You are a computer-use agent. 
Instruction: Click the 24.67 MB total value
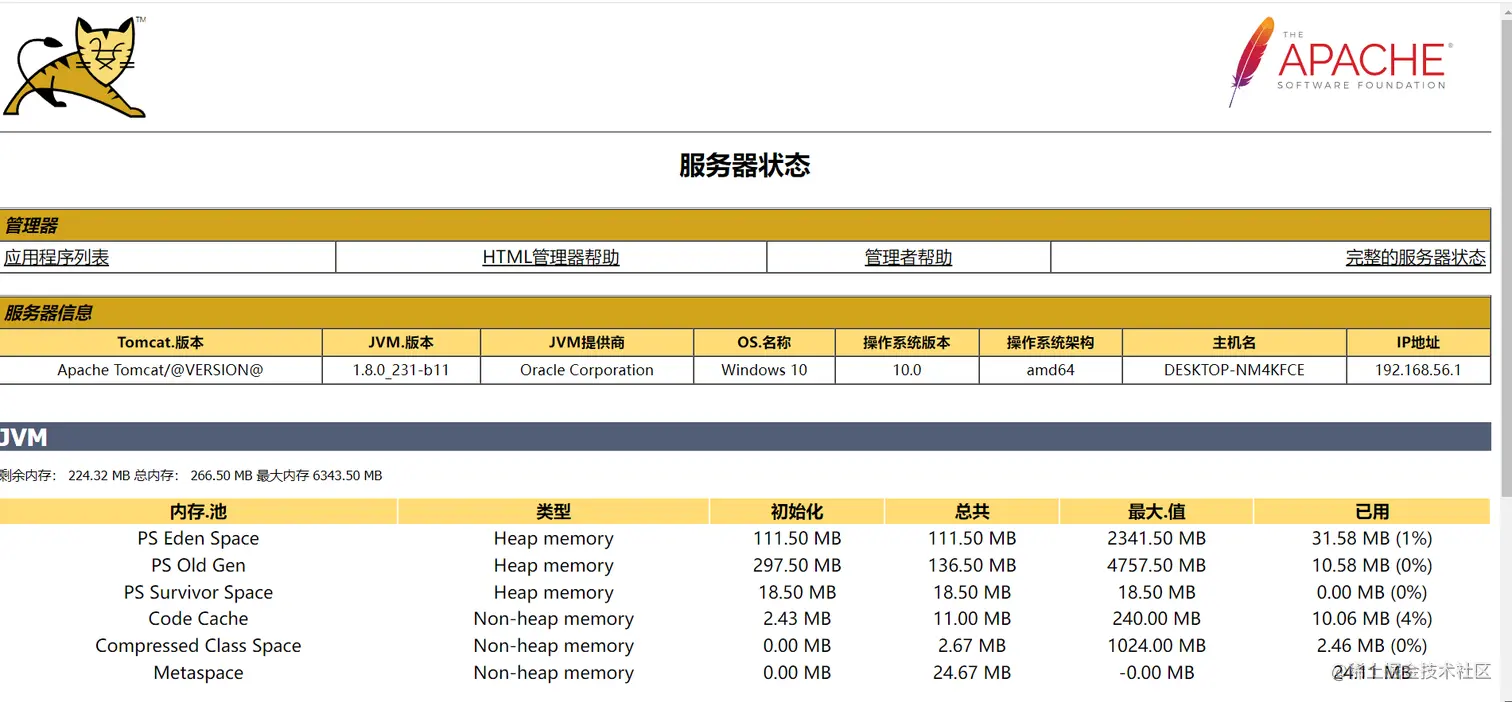tap(972, 673)
